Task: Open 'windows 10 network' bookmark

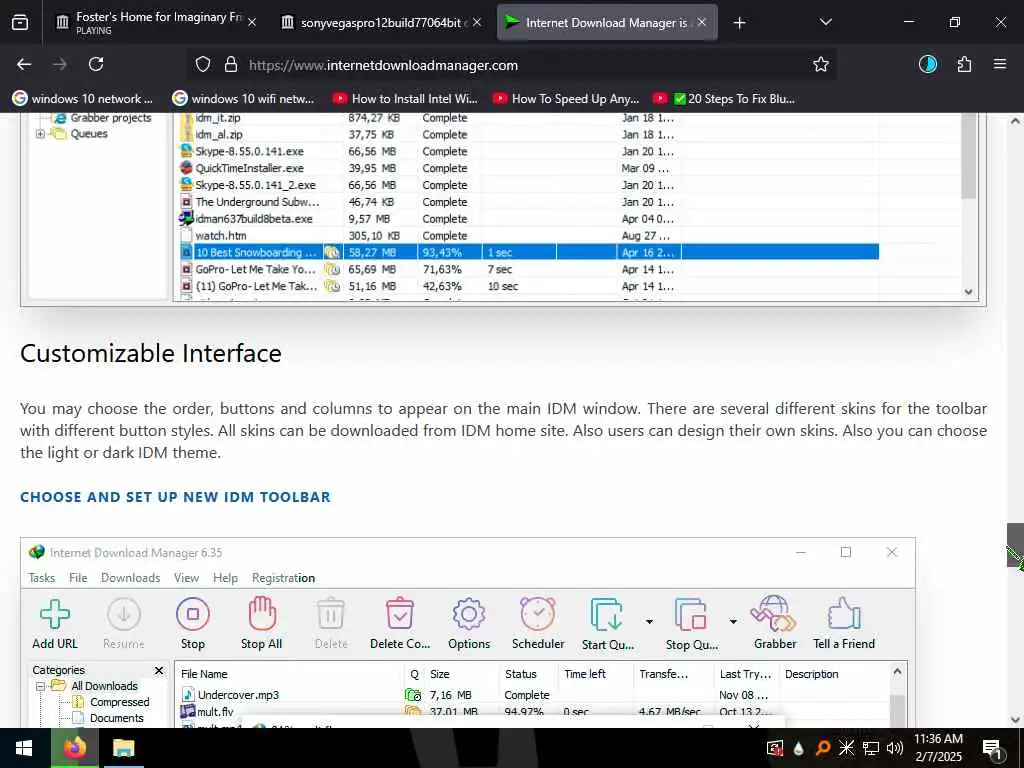Action: [83, 99]
